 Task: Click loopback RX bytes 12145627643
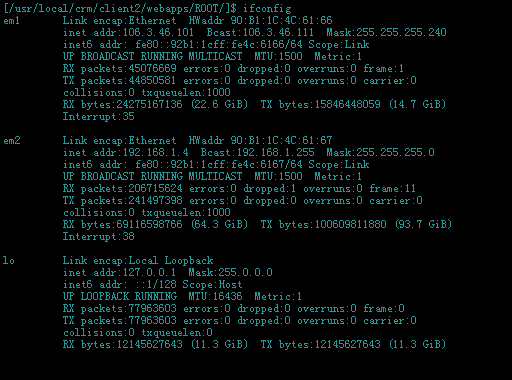click(149, 344)
